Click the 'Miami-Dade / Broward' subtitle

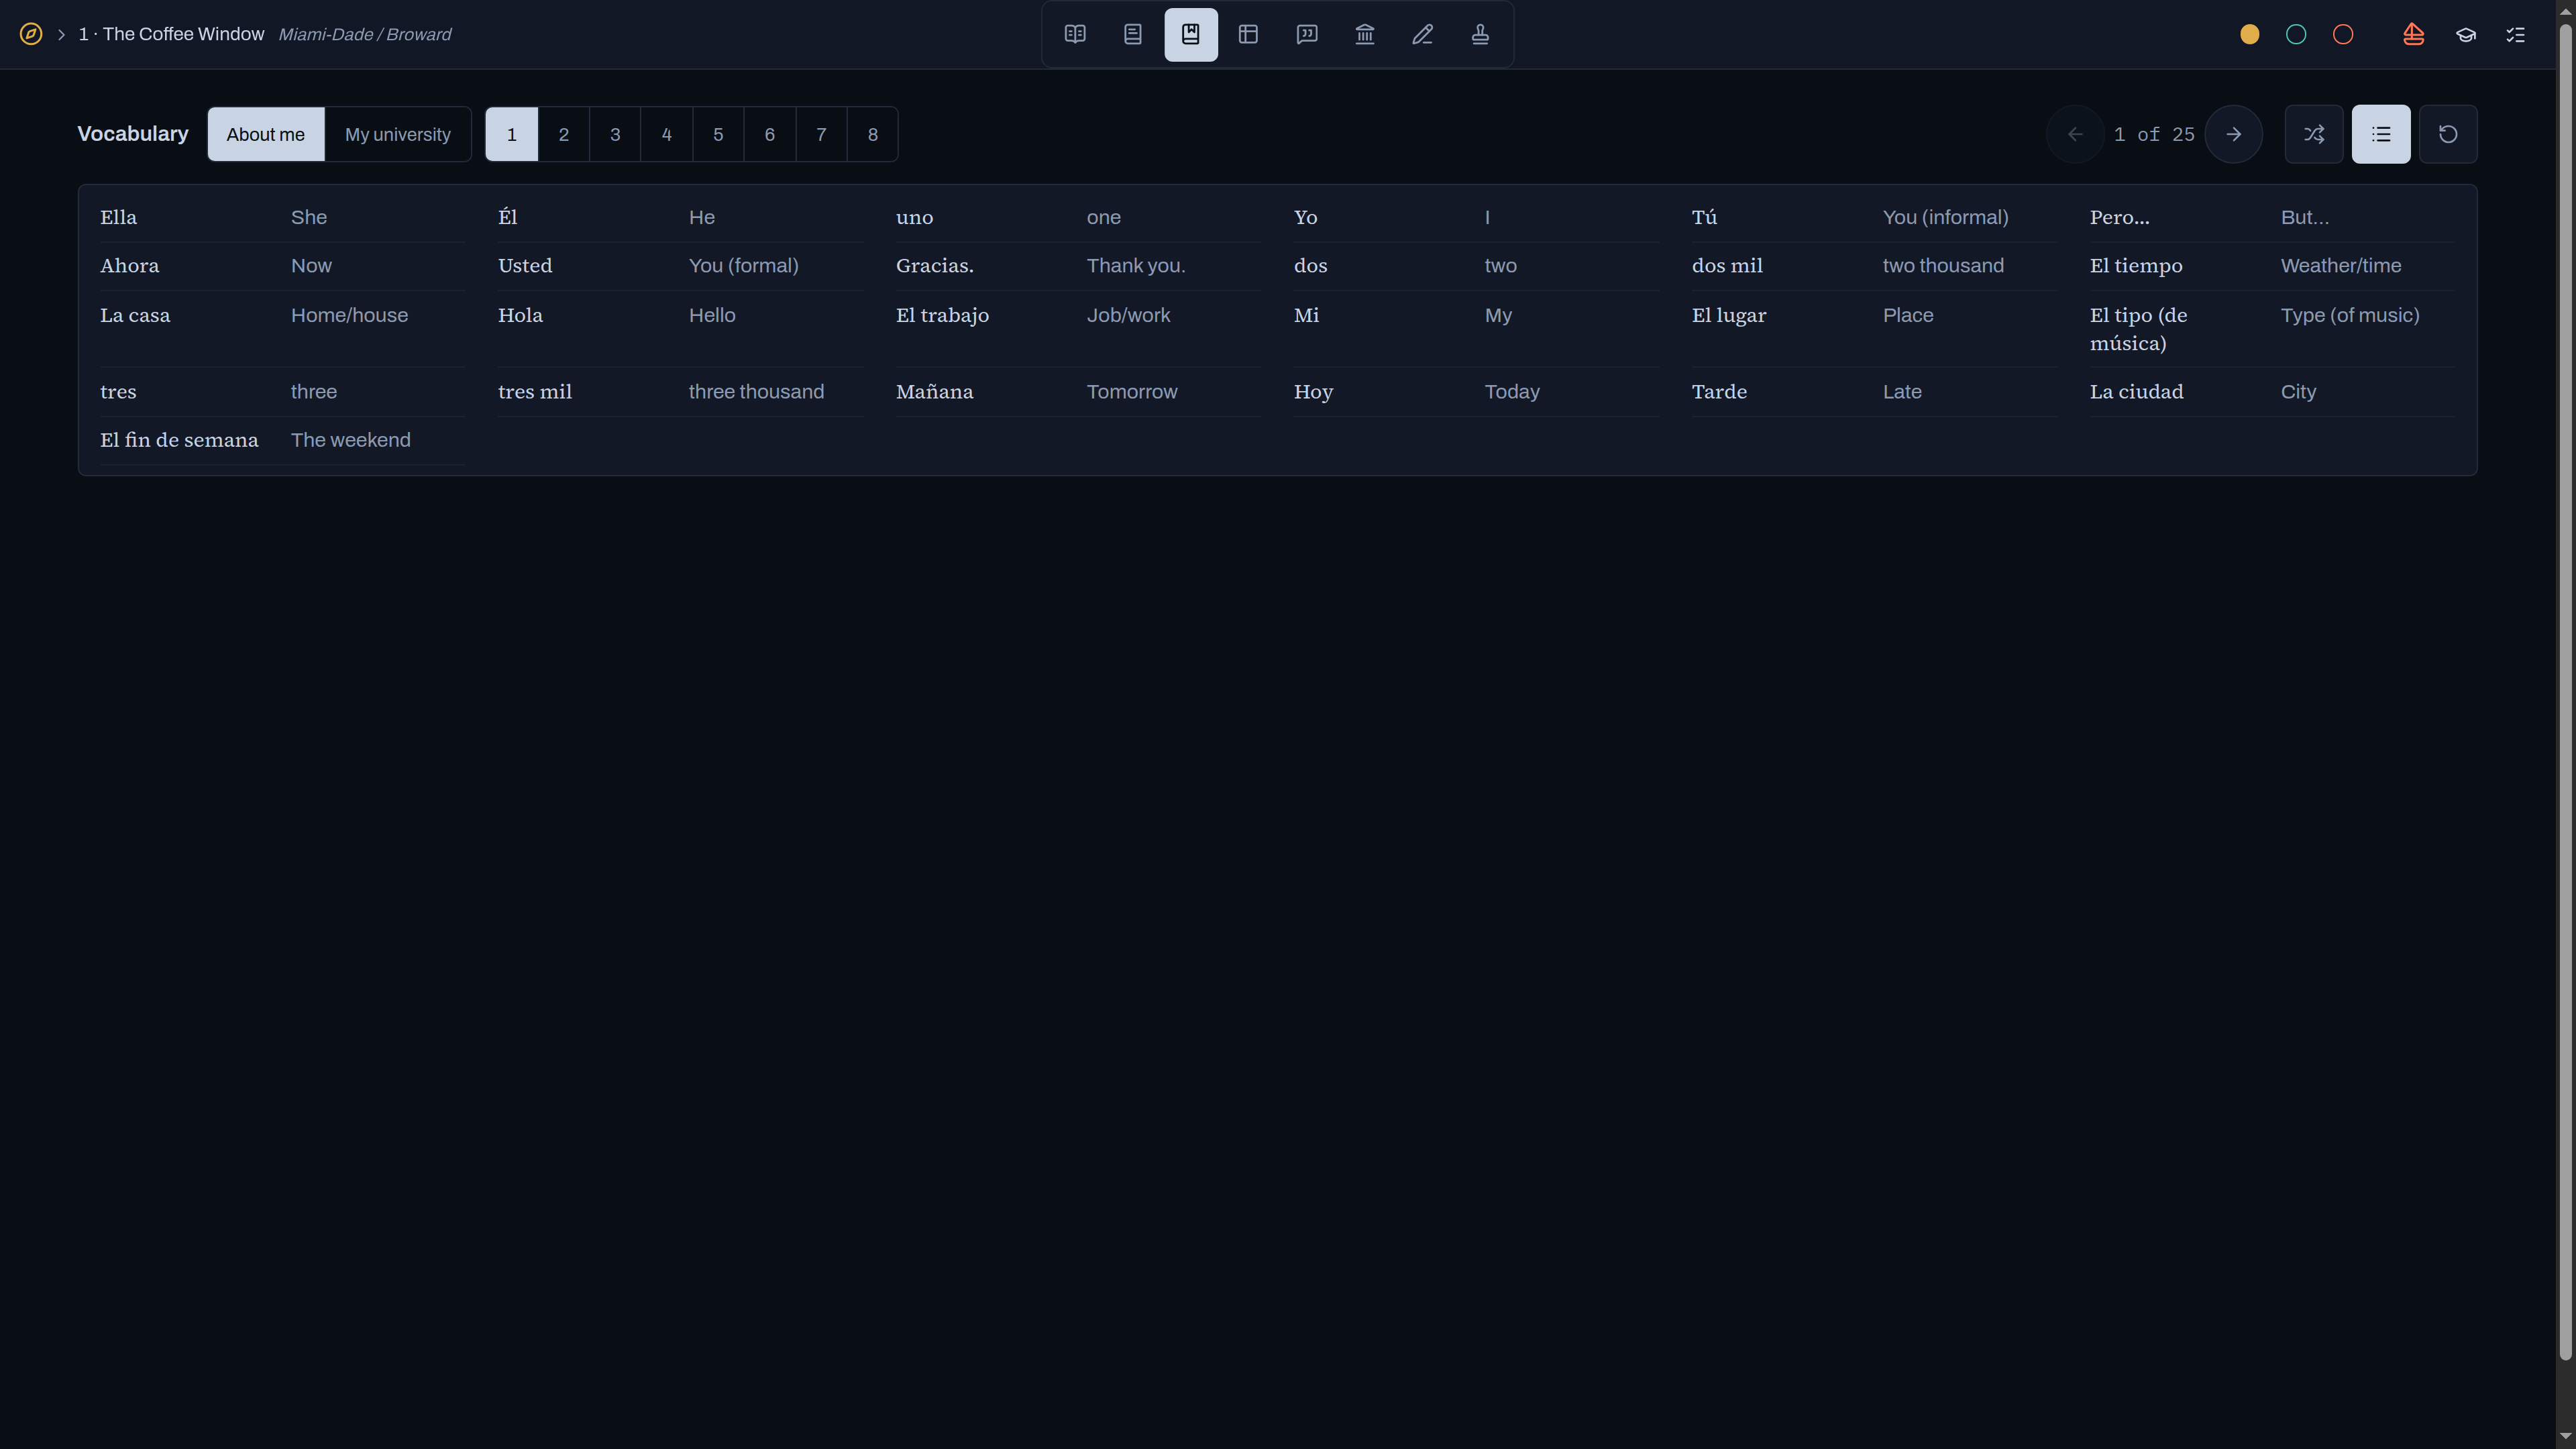point(365,35)
